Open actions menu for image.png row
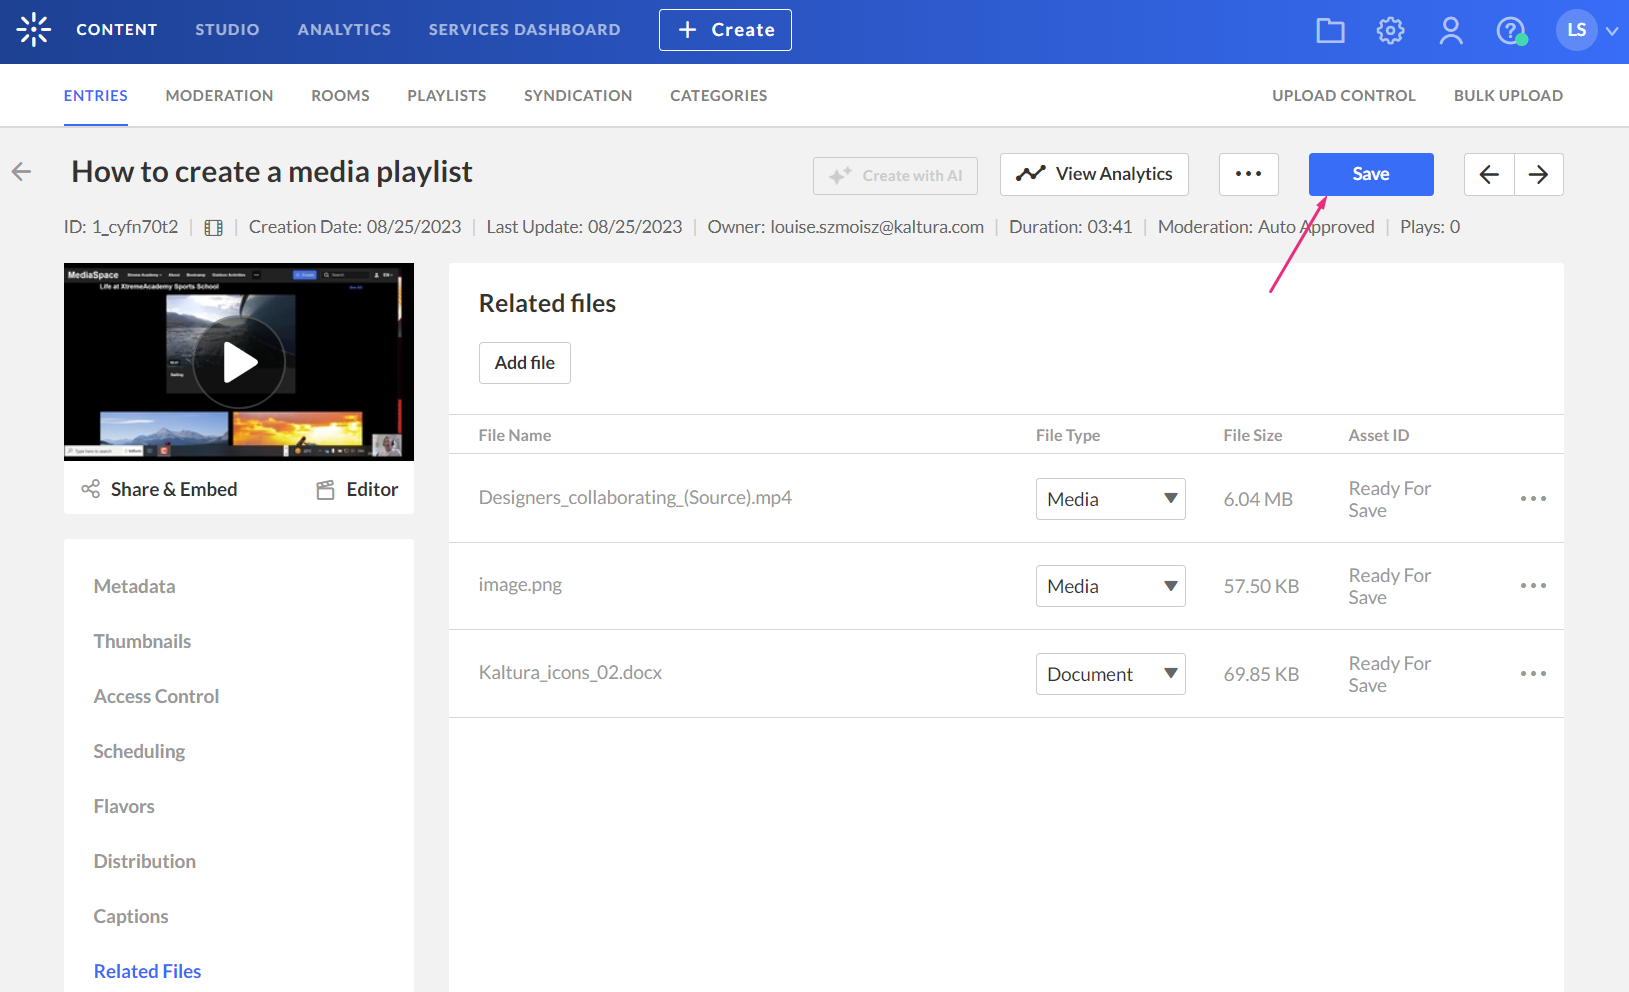The image size is (1629, 992). pyautogui.click(x=1533, y=586)
